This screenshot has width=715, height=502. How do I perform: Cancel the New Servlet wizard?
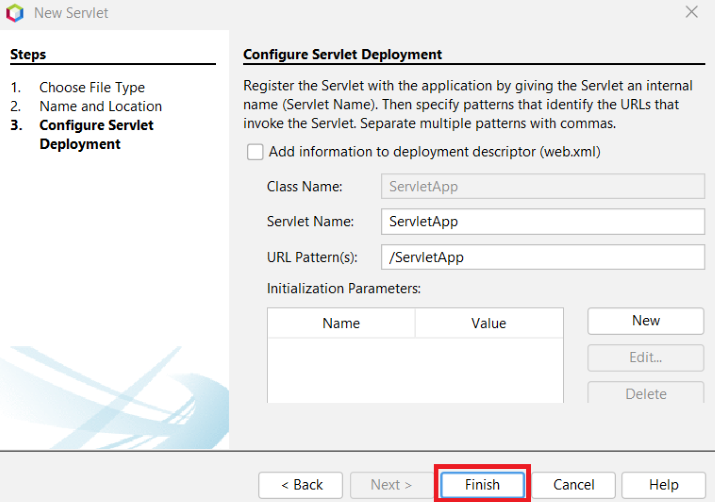pyautogui.click(x=574, y=485)
